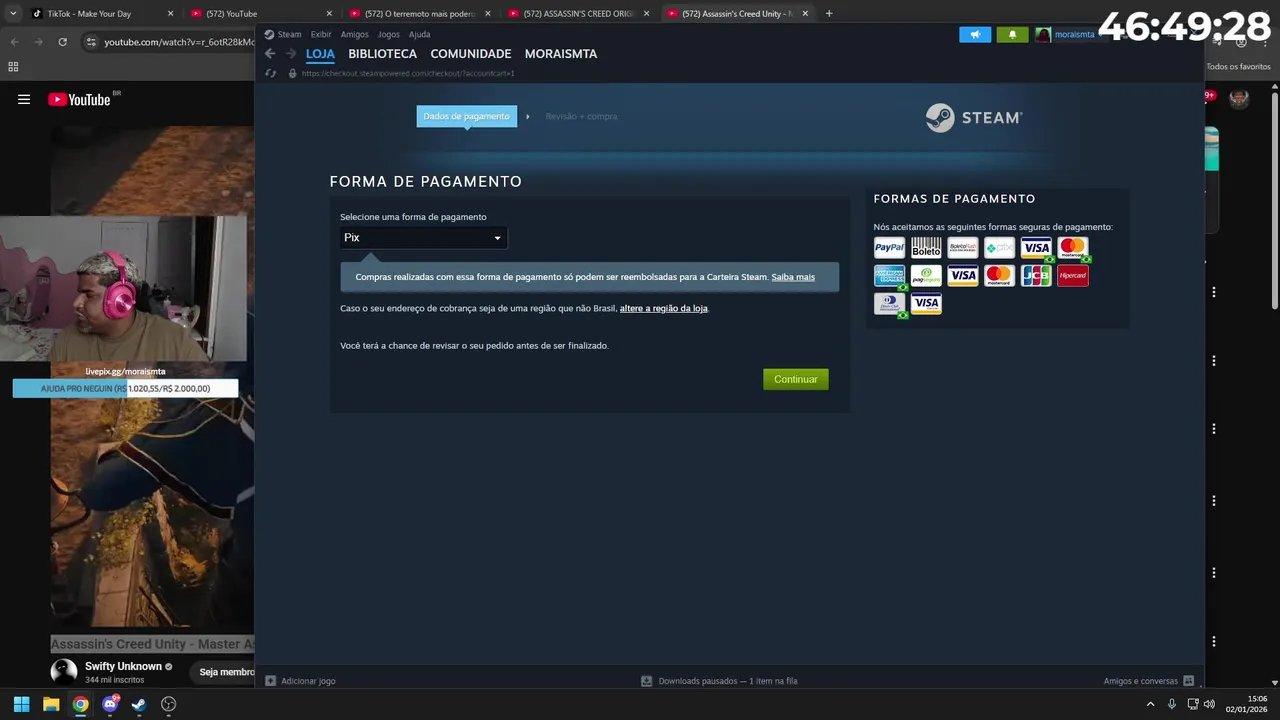Open the MORAISMTA profile section
1280x720 pixels.
click(561, 54)
